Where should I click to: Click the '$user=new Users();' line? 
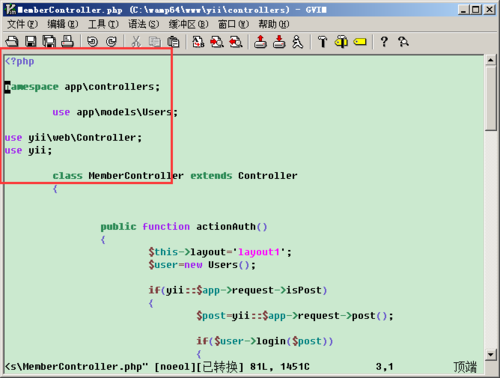(x=202, y=265)
